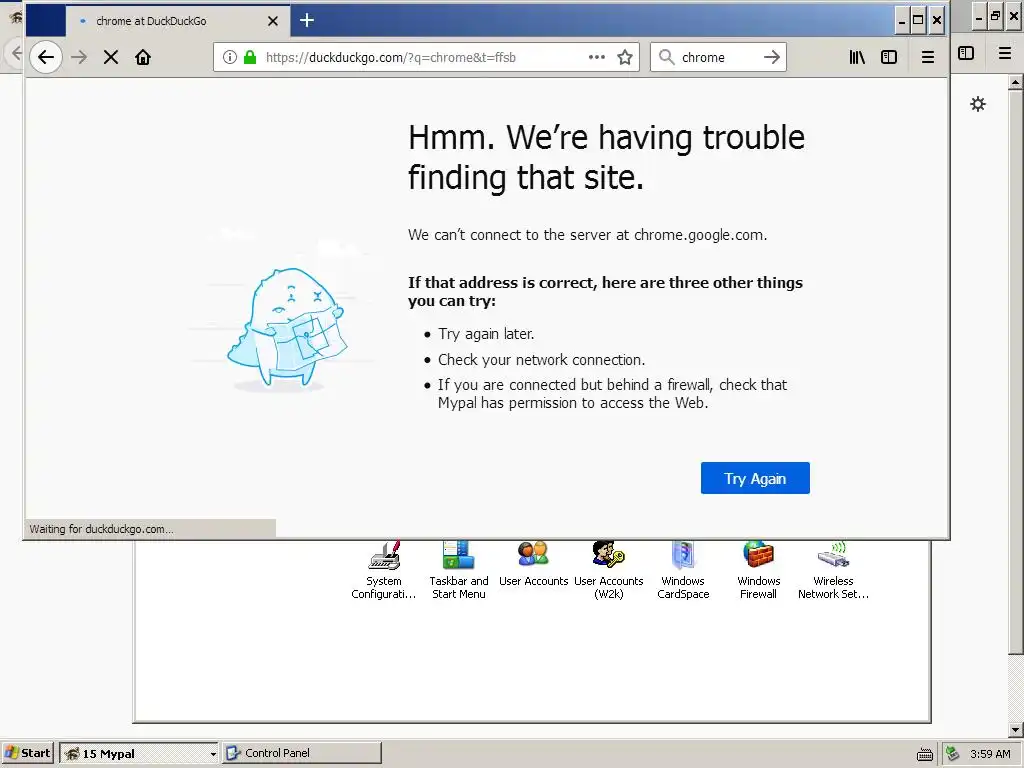
Task: Click the gear settings icon in background window
Action: click(978, 104)
